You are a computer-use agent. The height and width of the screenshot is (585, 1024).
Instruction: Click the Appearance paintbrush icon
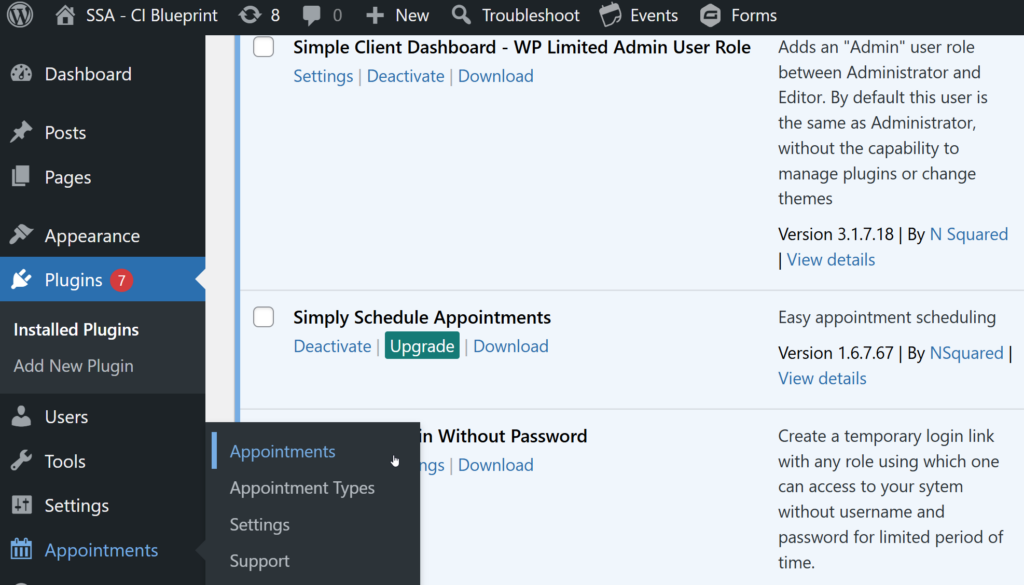(x=21, y=234)
